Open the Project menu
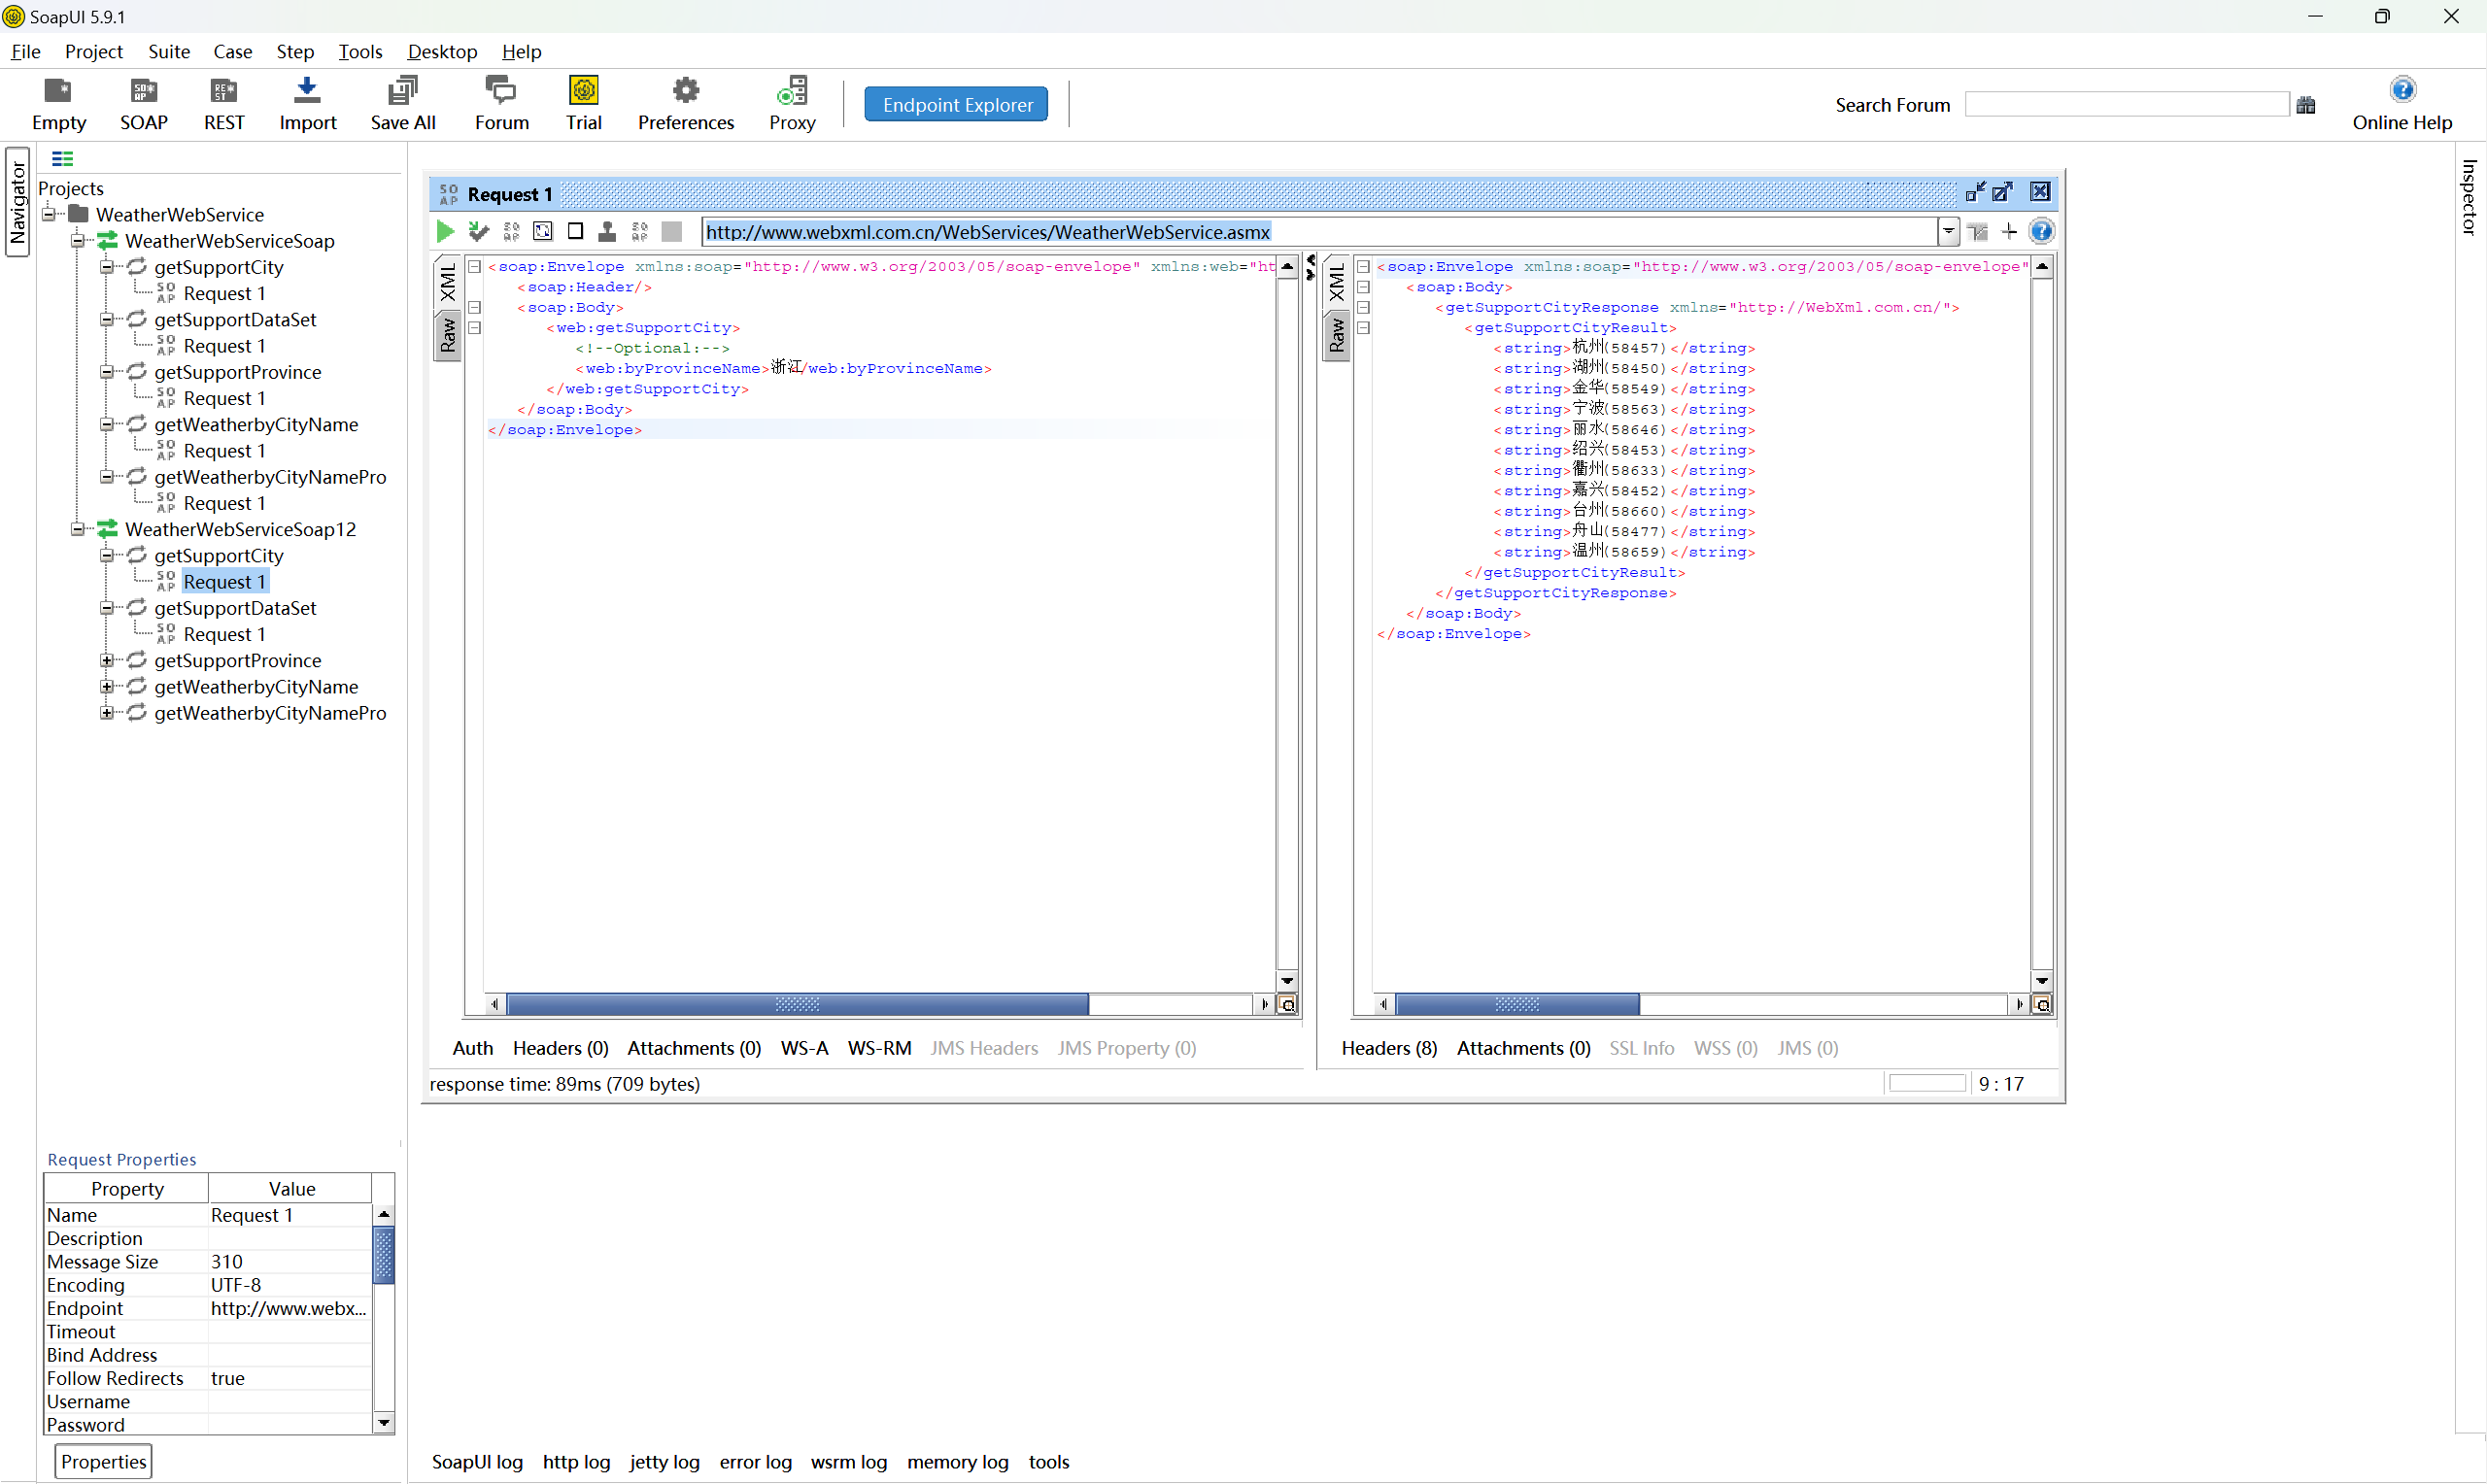 click(93, 51)
